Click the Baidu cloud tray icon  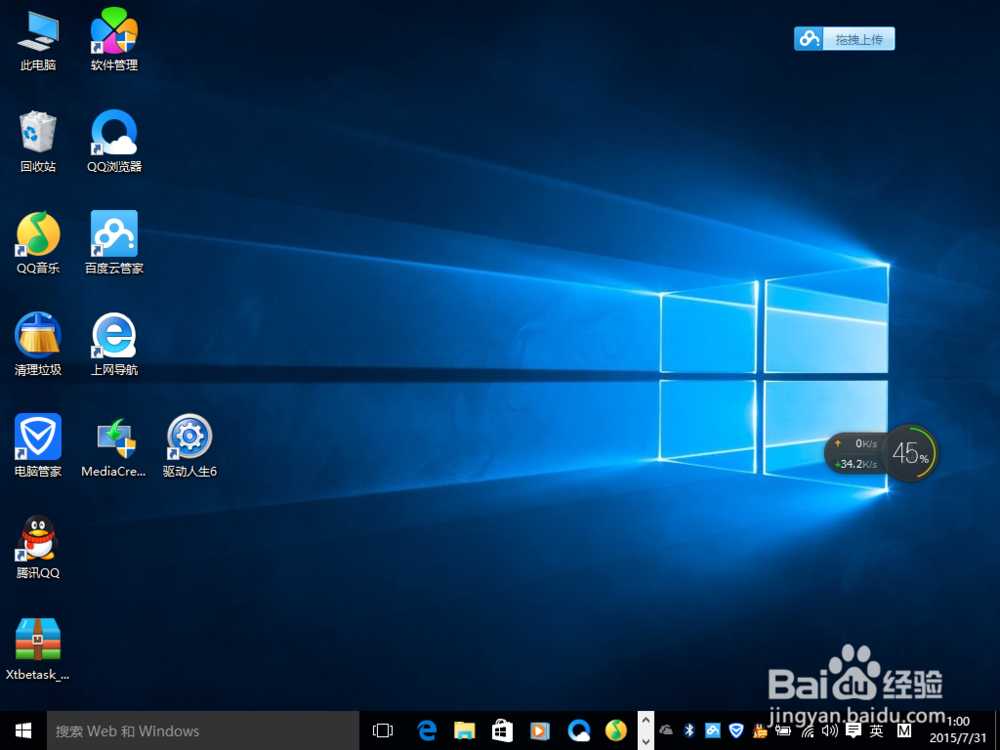[x=712, y=730]
